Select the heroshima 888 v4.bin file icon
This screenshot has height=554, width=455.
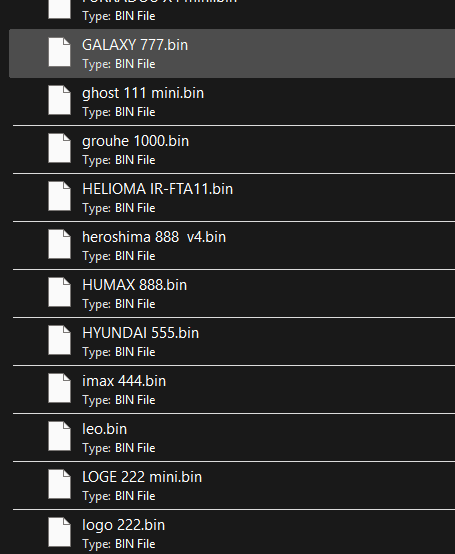(x=59, y=244)
